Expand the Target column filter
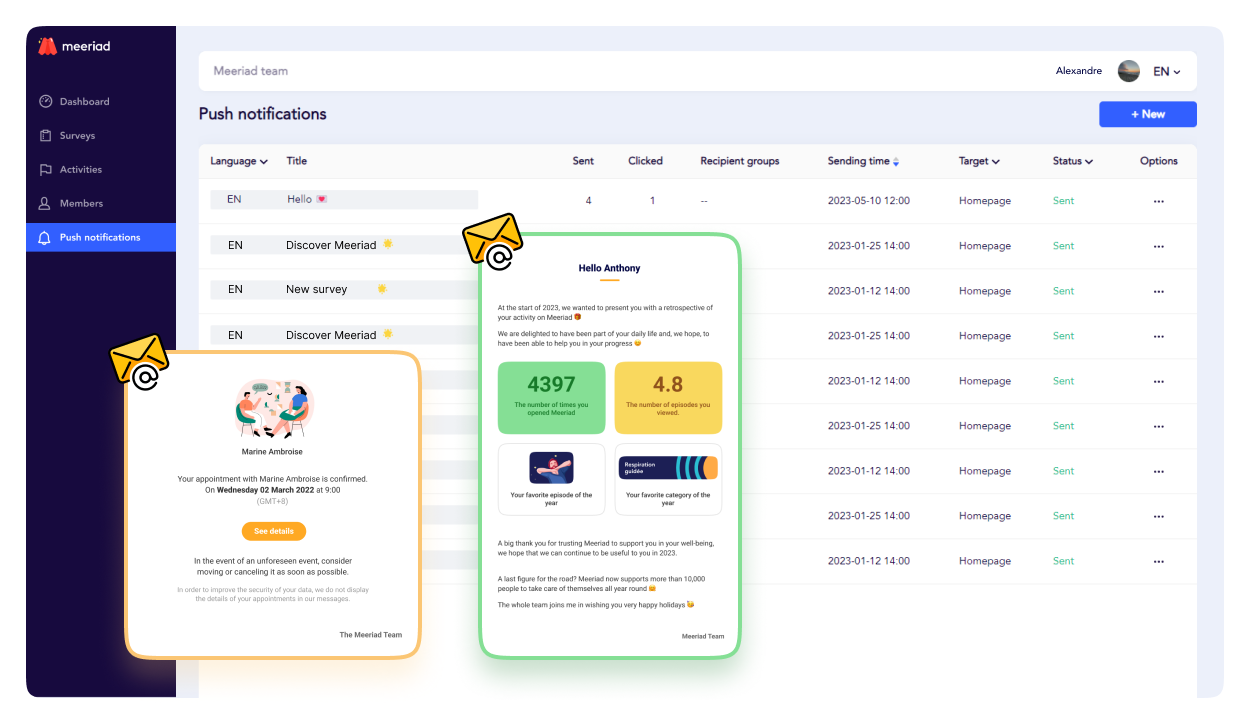The image size is (1252, 728). (x=979, y=161)
